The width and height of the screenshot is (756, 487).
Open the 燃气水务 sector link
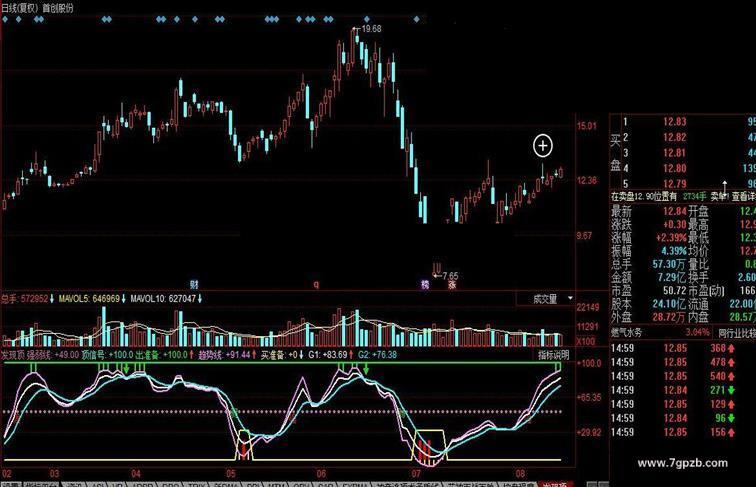627,333
